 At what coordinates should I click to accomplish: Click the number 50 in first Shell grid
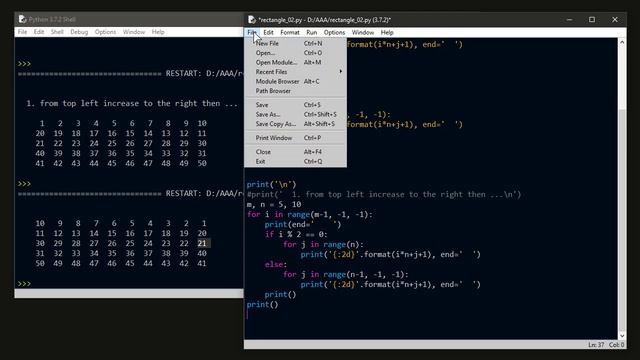202,163
